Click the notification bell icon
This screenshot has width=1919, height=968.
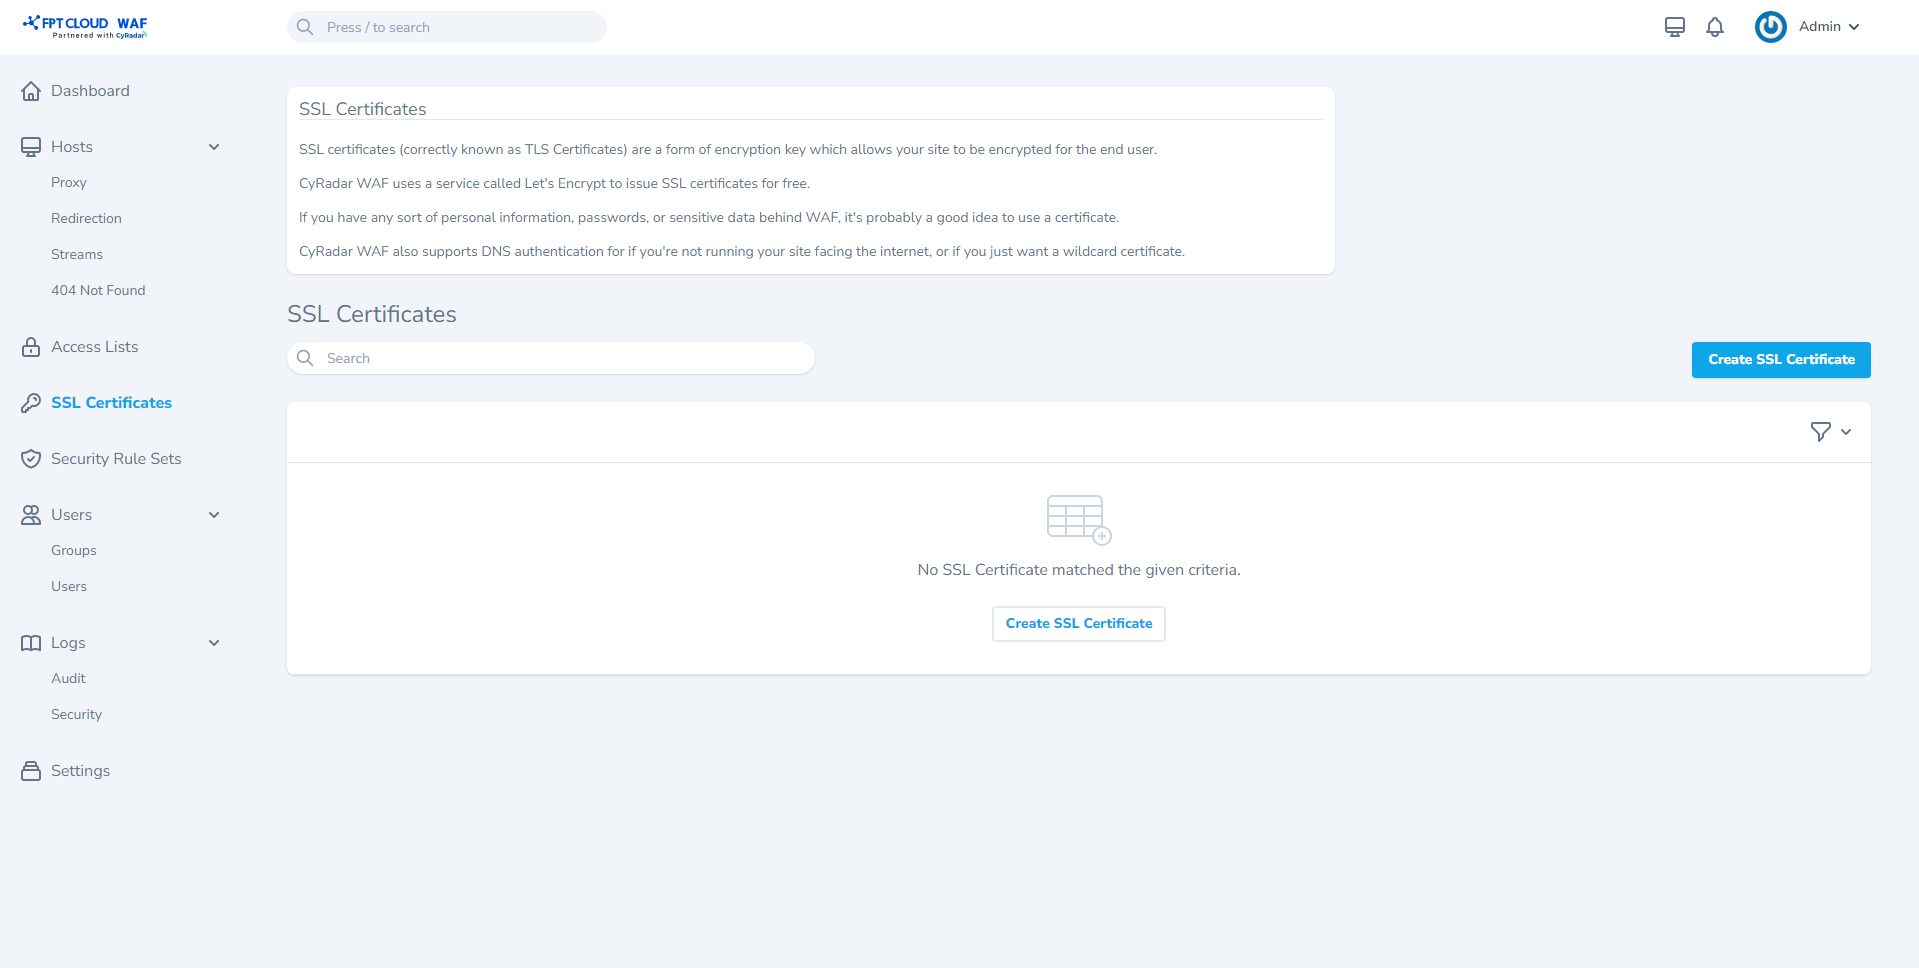pyautogui.click(x=1715, y=27)
